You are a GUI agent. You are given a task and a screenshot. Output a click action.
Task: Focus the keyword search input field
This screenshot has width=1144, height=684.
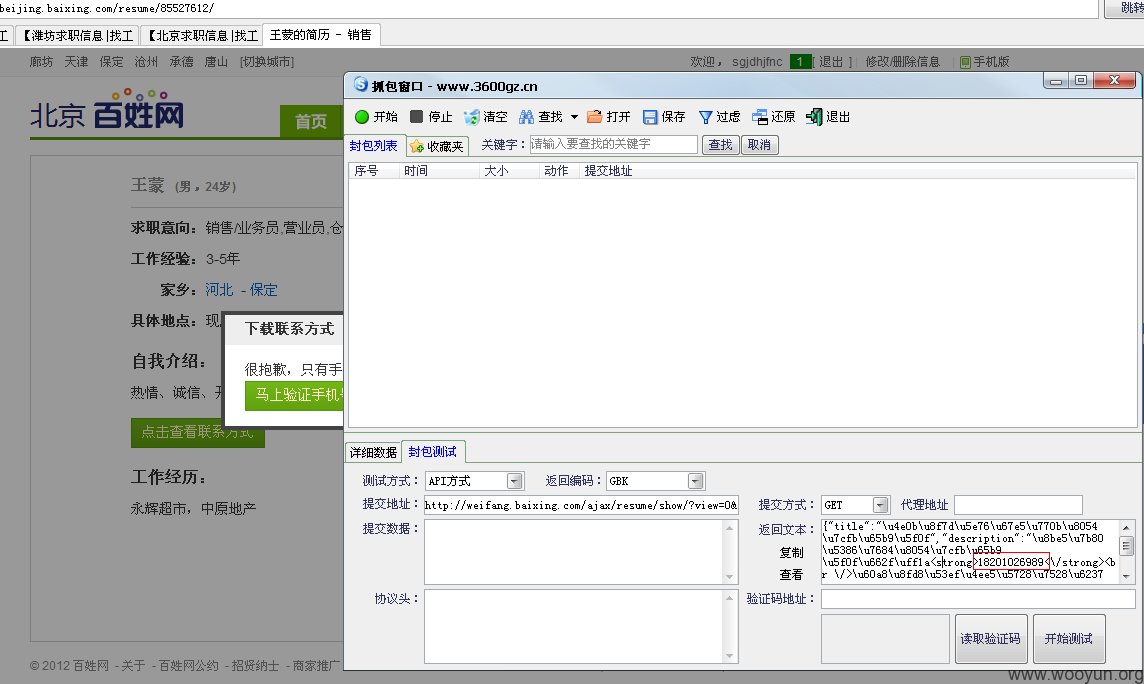click(613, 144)
